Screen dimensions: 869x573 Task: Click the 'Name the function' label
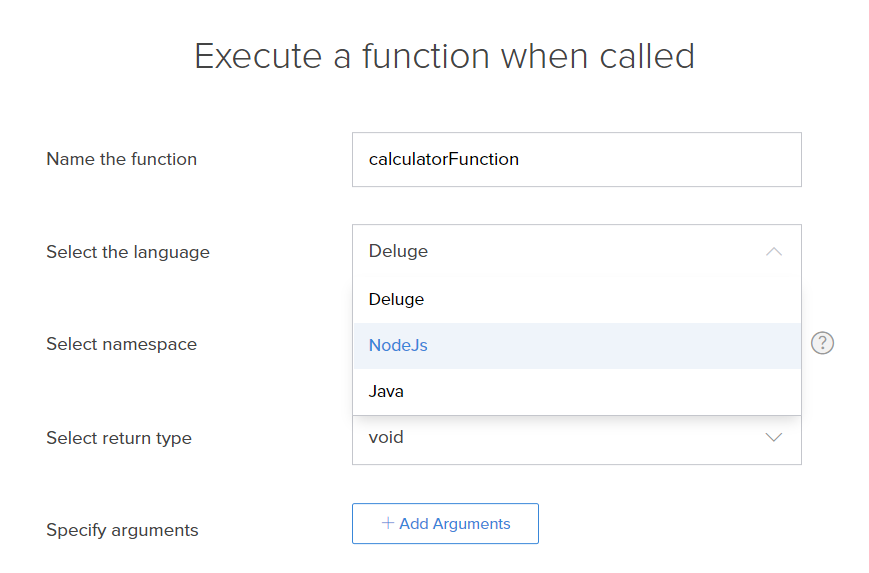tap(121, 159)
